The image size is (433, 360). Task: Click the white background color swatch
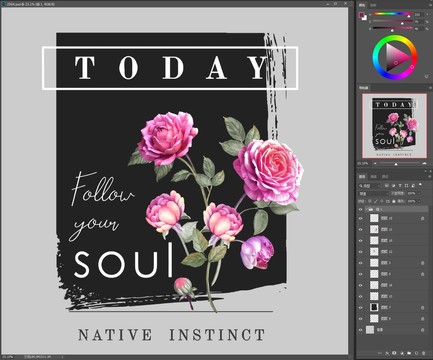[364, 17]
